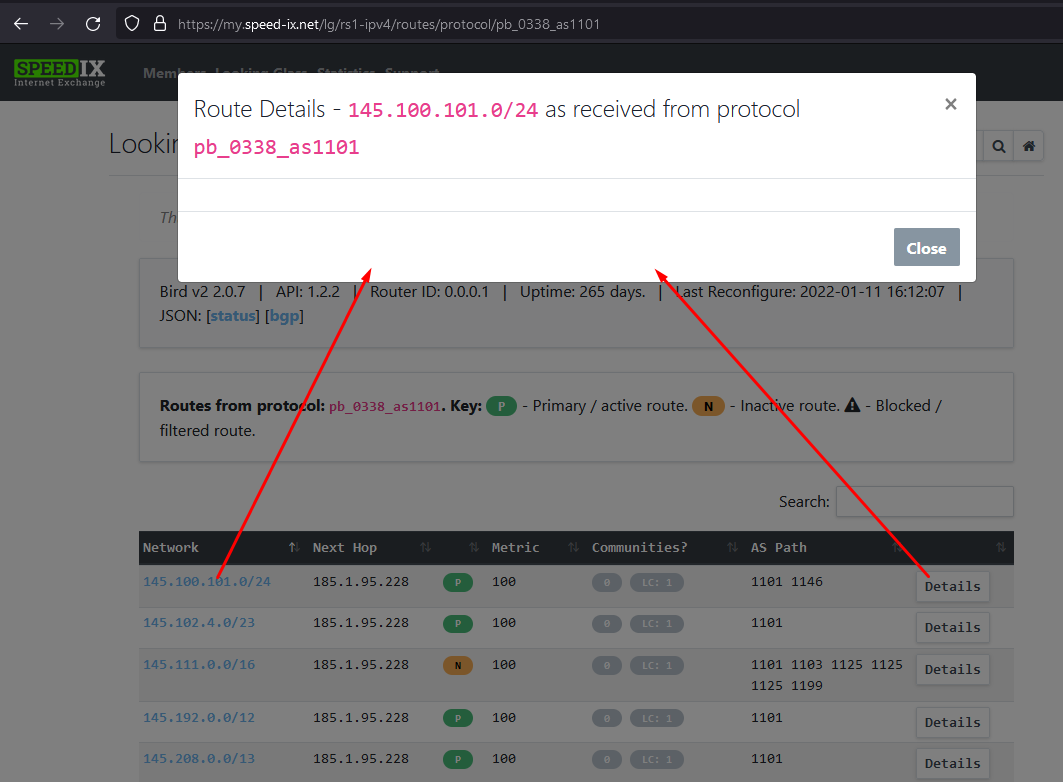Open network link 145.102.4.0/23
1063x782 pixels.
[x=199, y=622]
